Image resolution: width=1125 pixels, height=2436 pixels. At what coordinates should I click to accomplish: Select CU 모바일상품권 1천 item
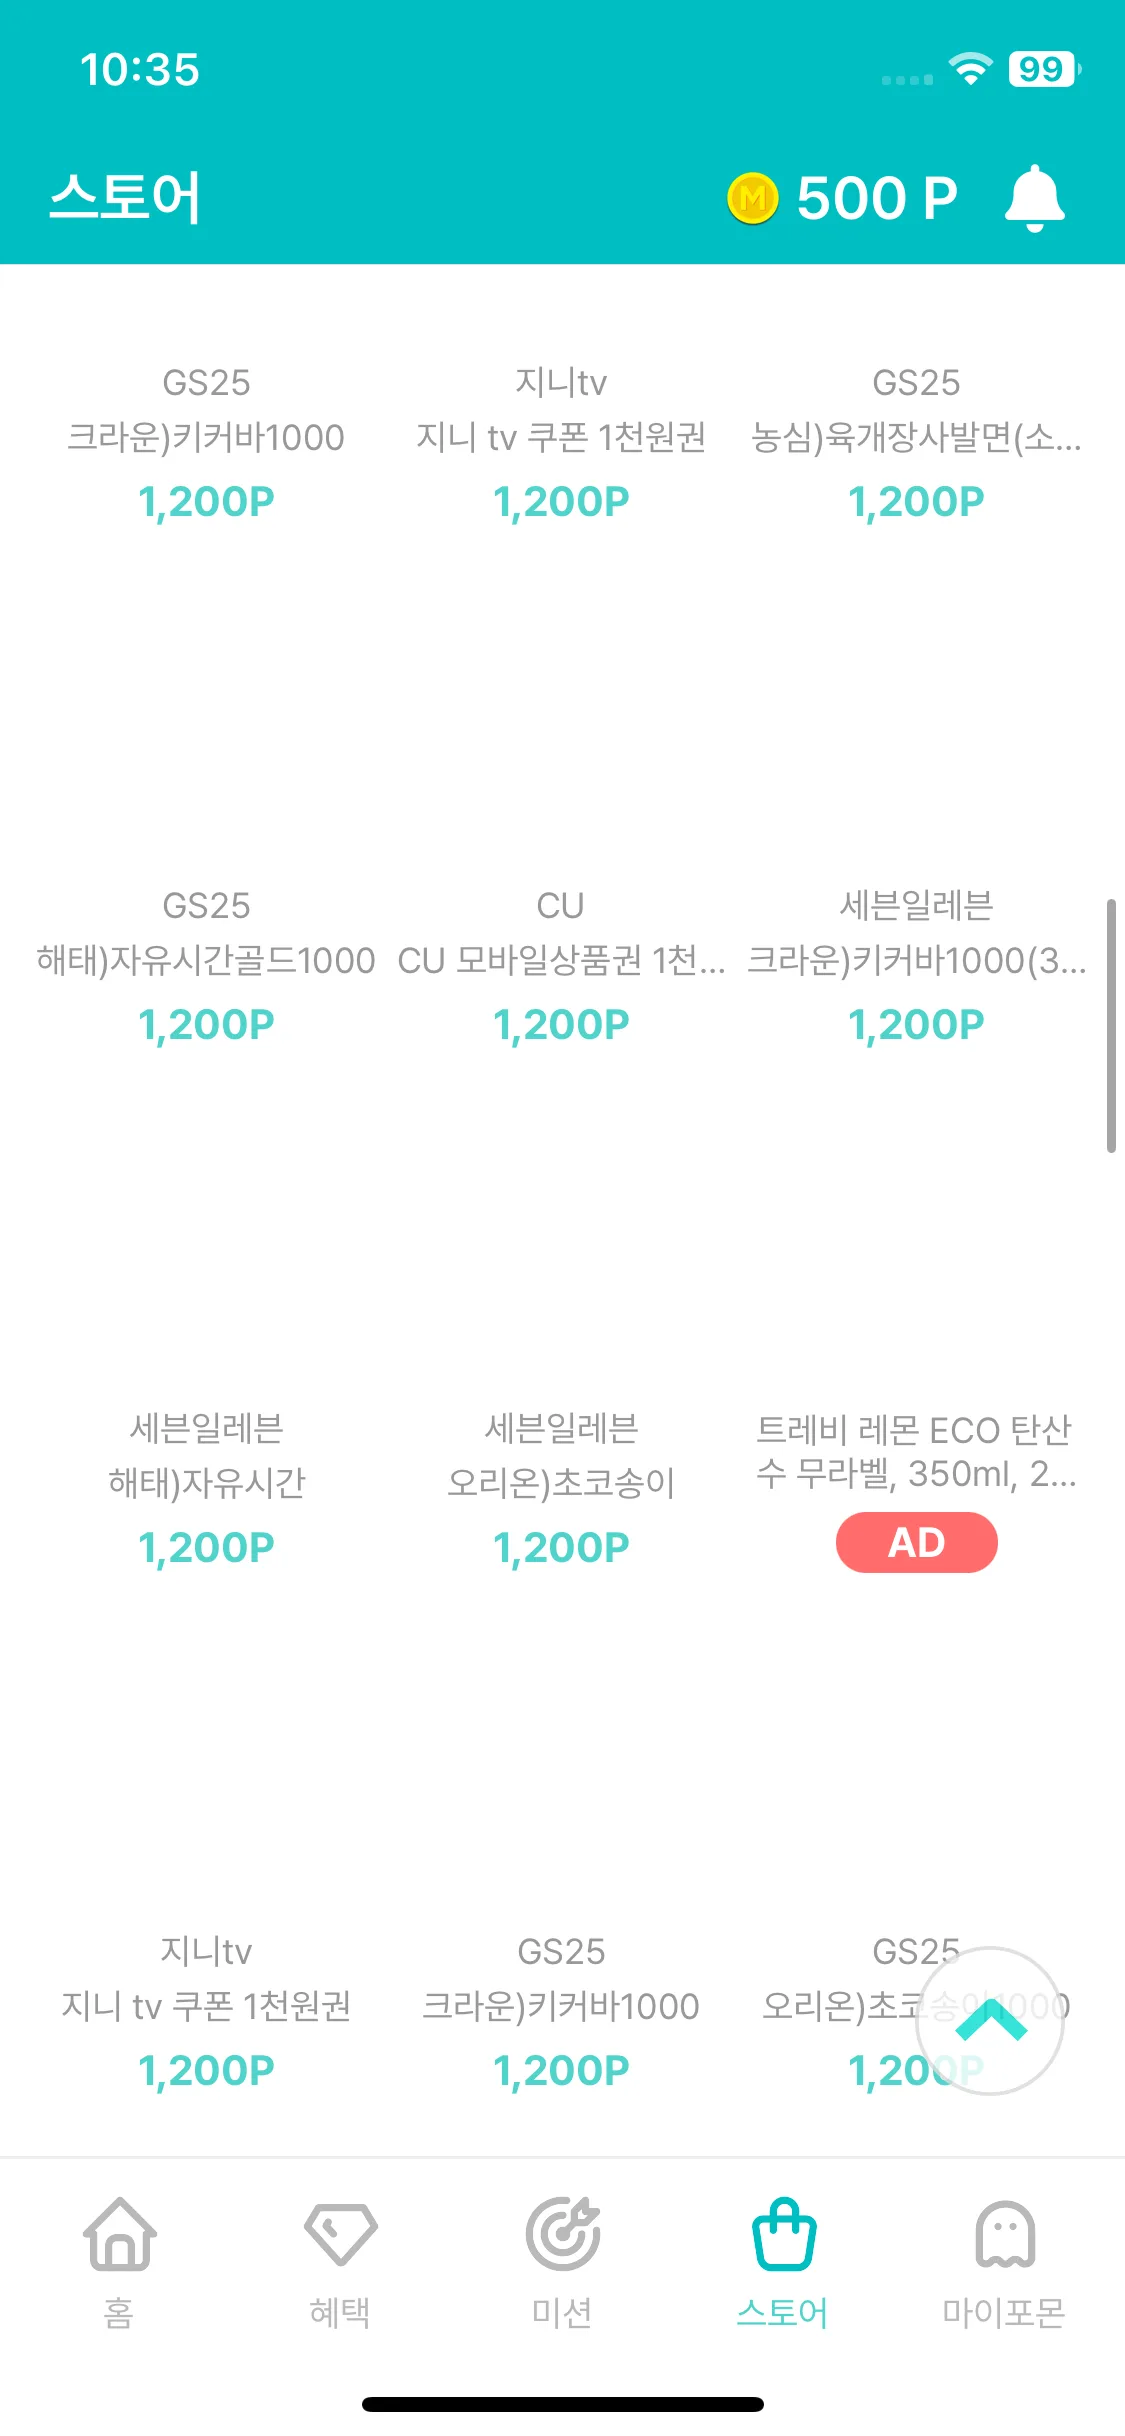tap(561, 963)
